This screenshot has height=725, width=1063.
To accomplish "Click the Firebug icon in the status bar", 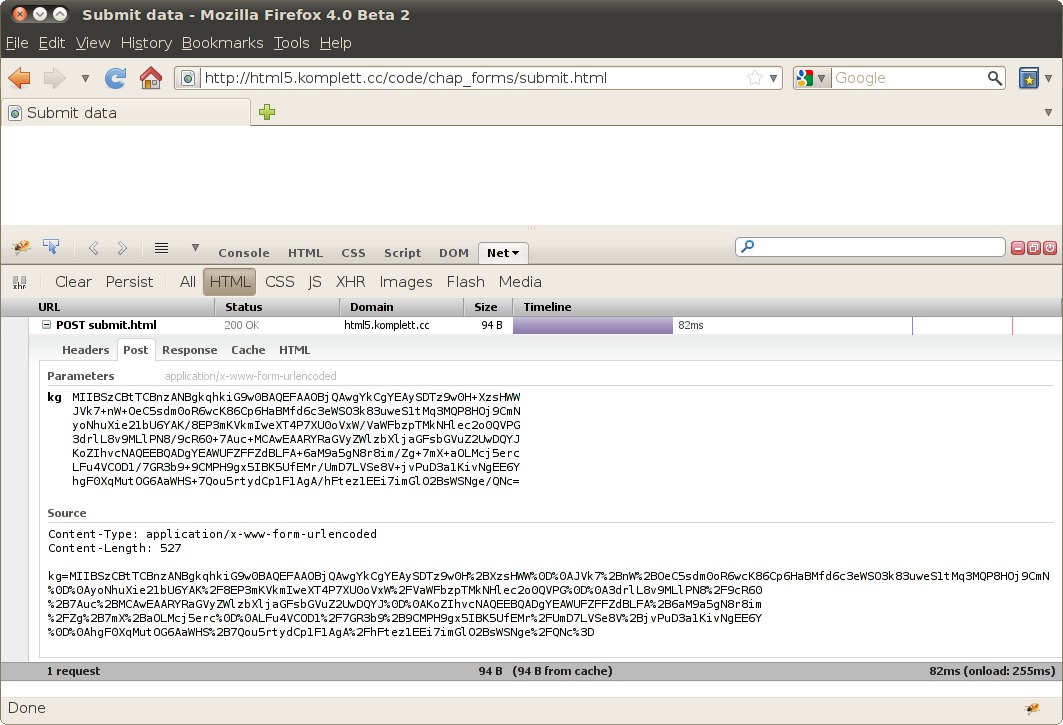I will [1033, 709].
